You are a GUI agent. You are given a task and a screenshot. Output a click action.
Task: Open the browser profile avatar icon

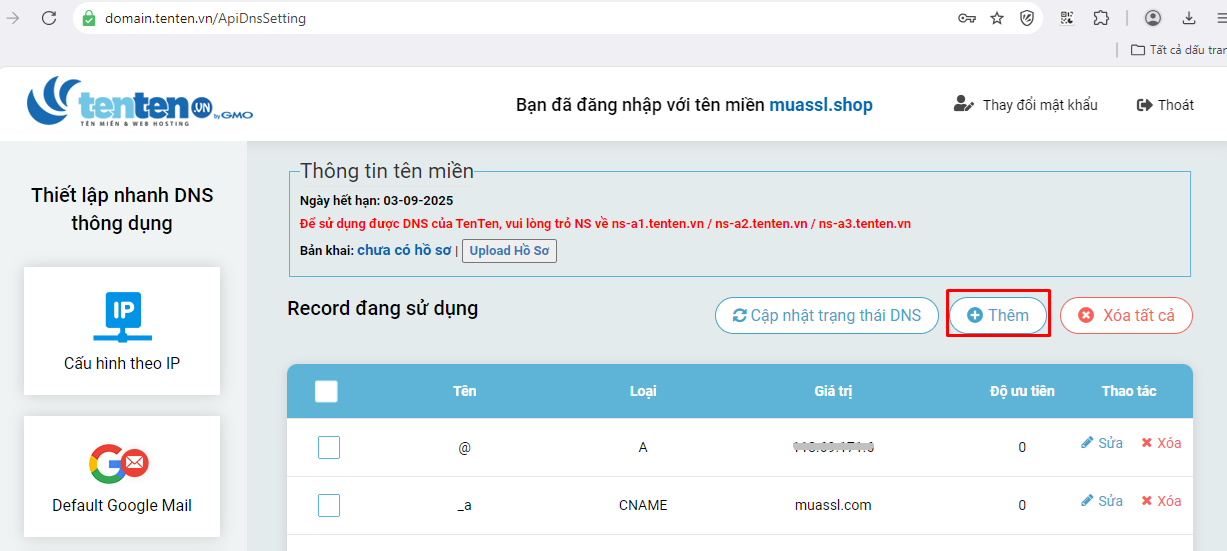tap(1153, 18)
